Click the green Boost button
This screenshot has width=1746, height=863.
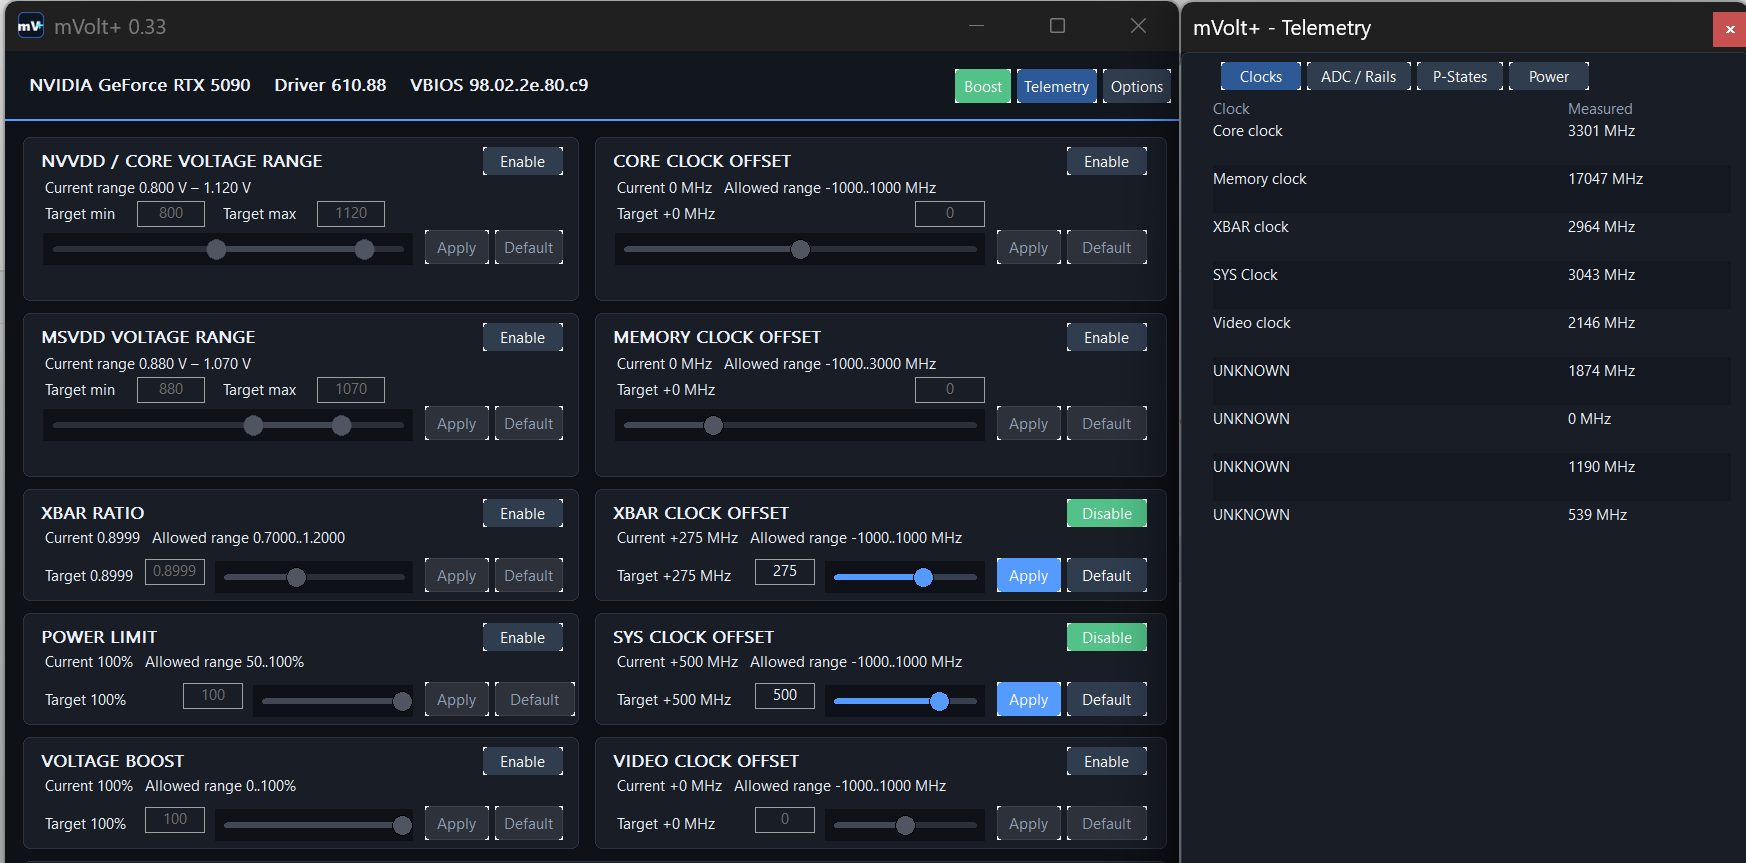[x=983, y=87]
